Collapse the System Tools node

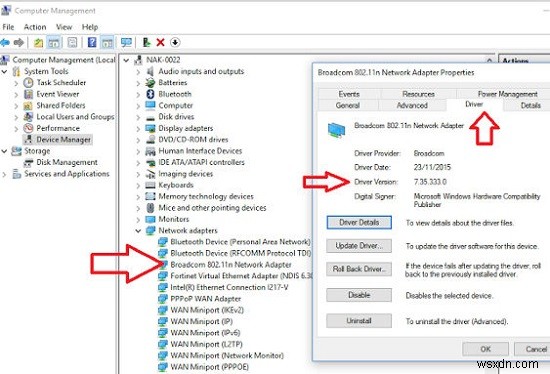click(5, 72)
